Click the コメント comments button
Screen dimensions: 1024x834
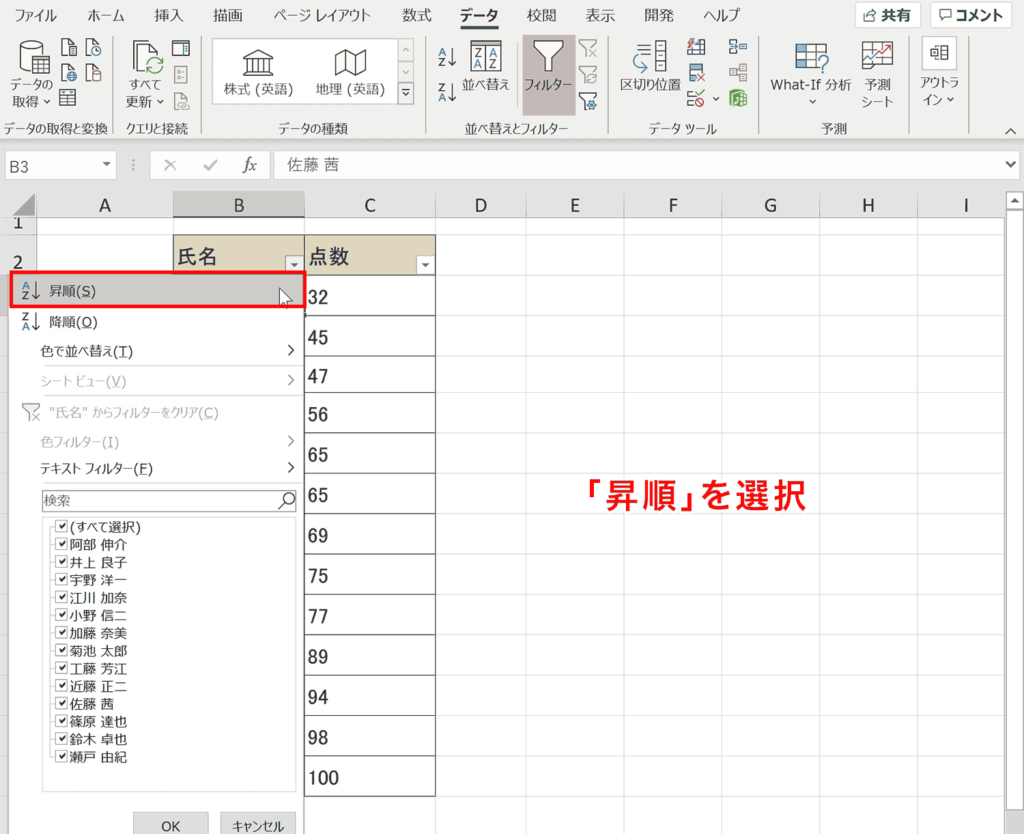coord(971,15)
